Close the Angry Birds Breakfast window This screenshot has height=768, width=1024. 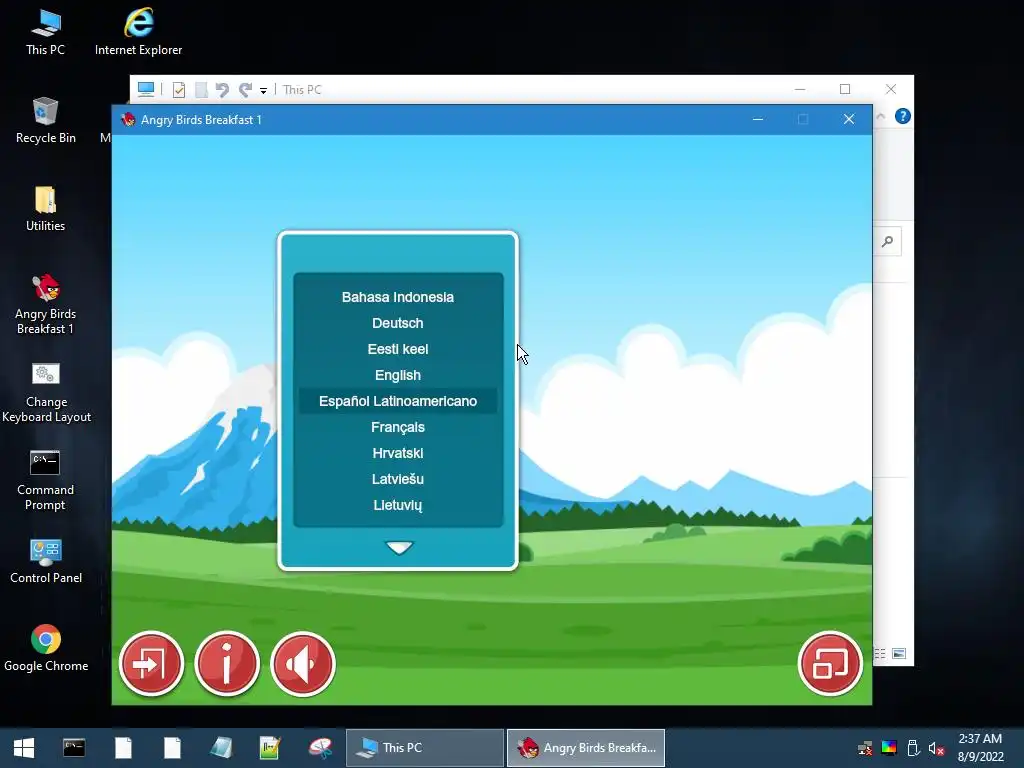click(848, 120)
